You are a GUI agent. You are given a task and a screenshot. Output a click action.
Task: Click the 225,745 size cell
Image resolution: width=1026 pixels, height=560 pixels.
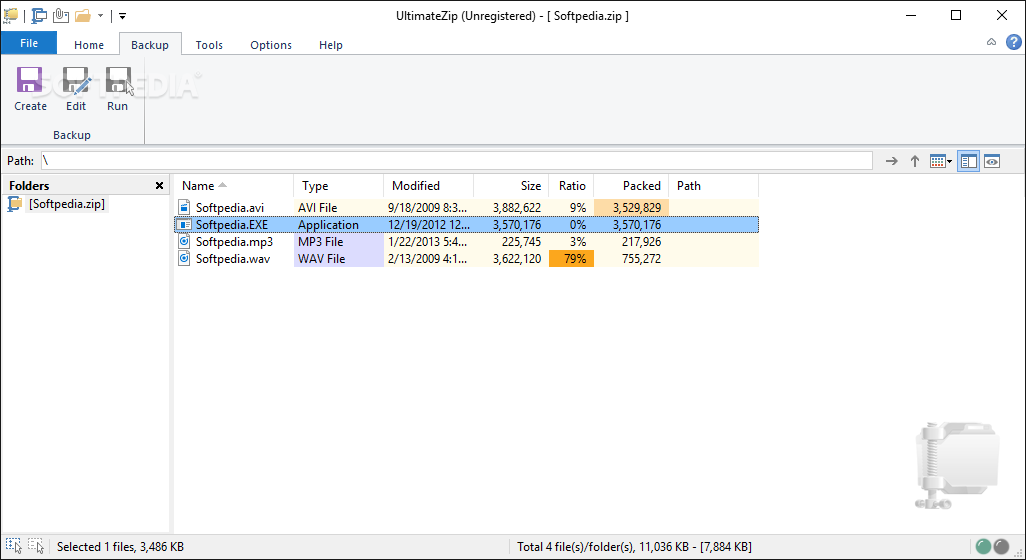(511, 241)
